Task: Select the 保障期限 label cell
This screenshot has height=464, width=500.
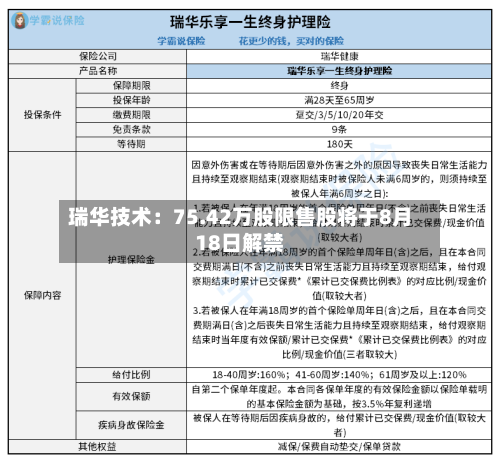Action: point(131,86)
